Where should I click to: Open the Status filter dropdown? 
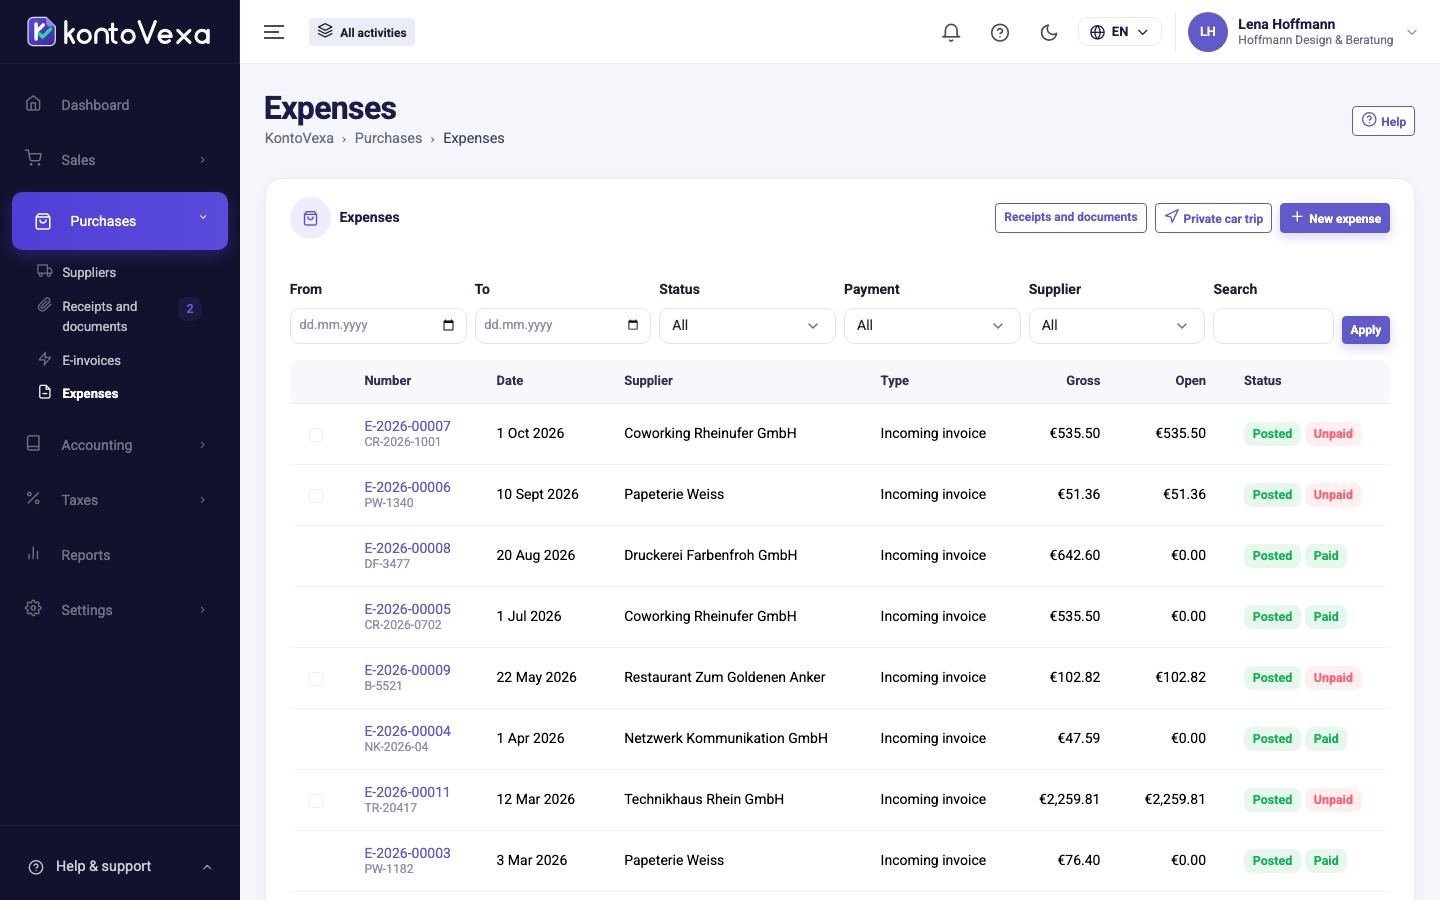pyautogui.click(x=747, y=326)
